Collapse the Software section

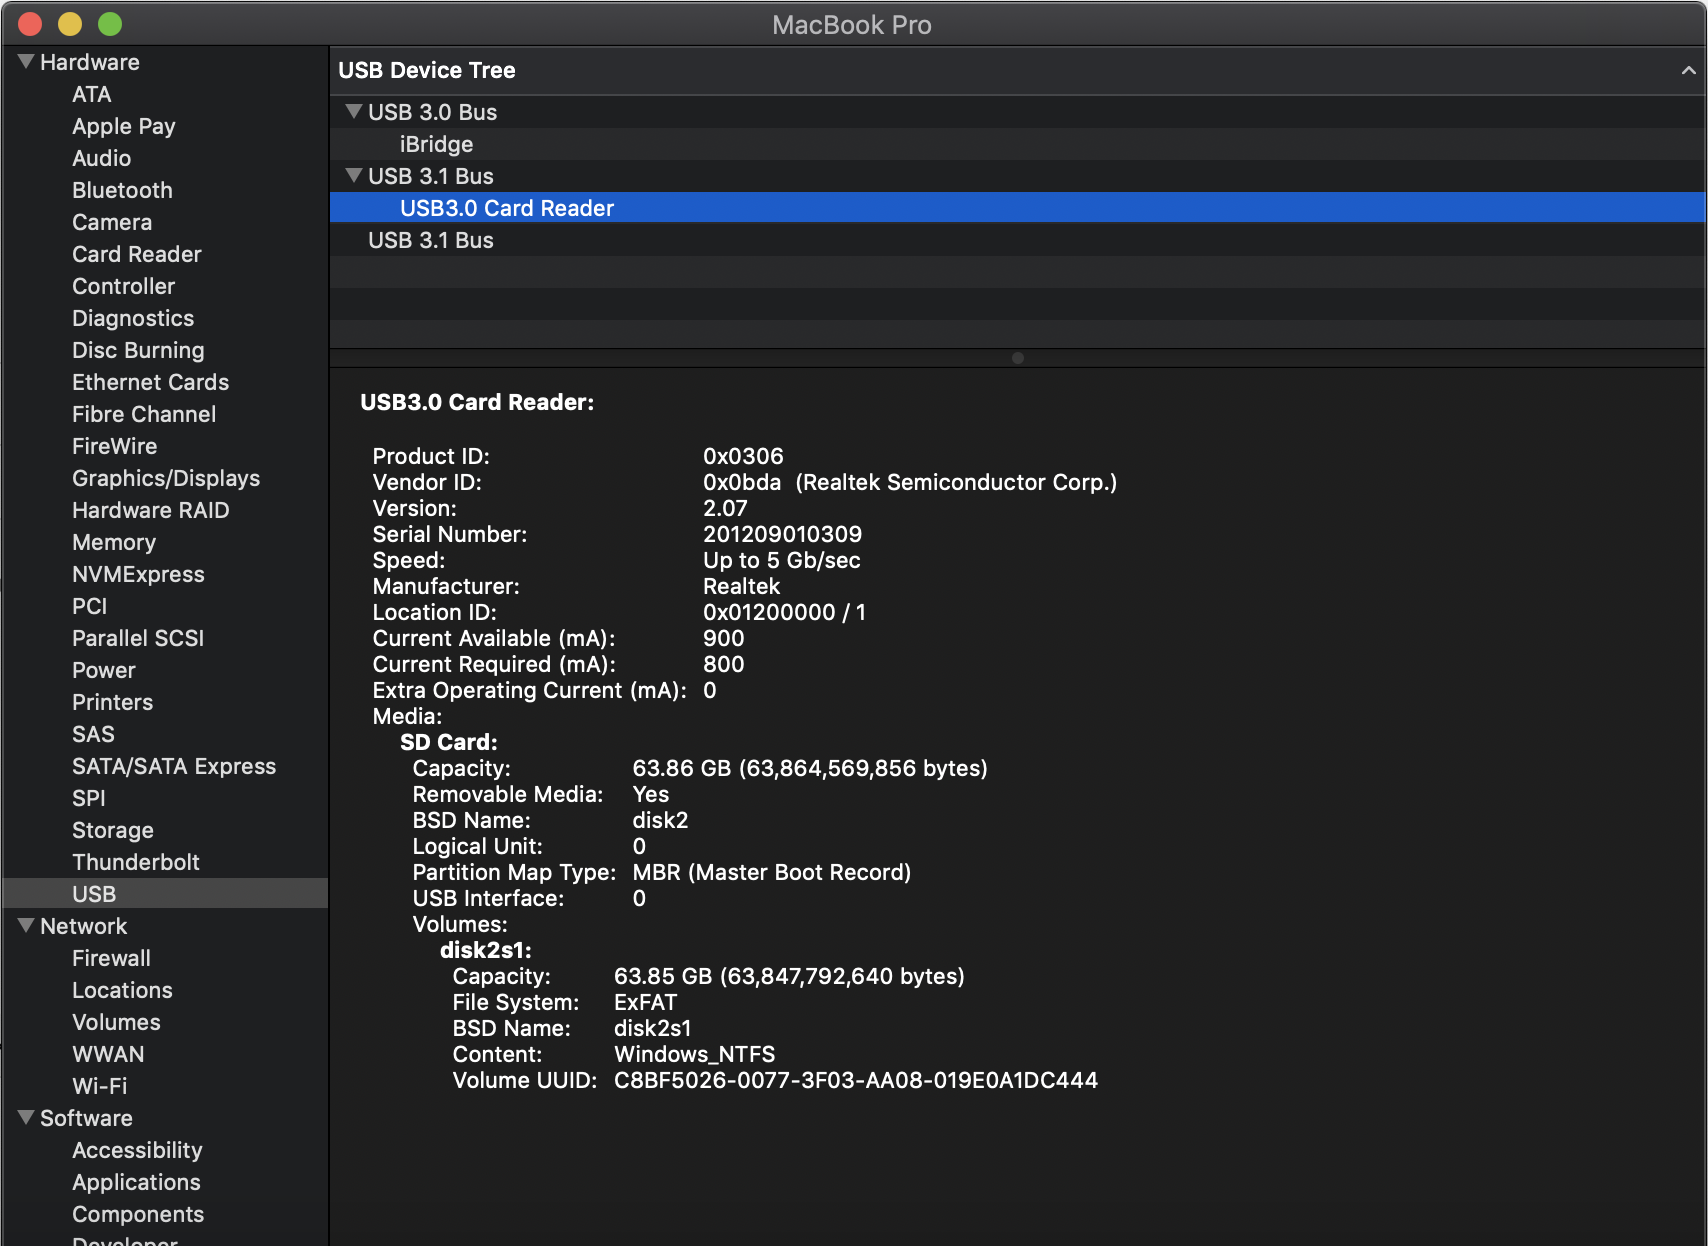pos(24,1118)
